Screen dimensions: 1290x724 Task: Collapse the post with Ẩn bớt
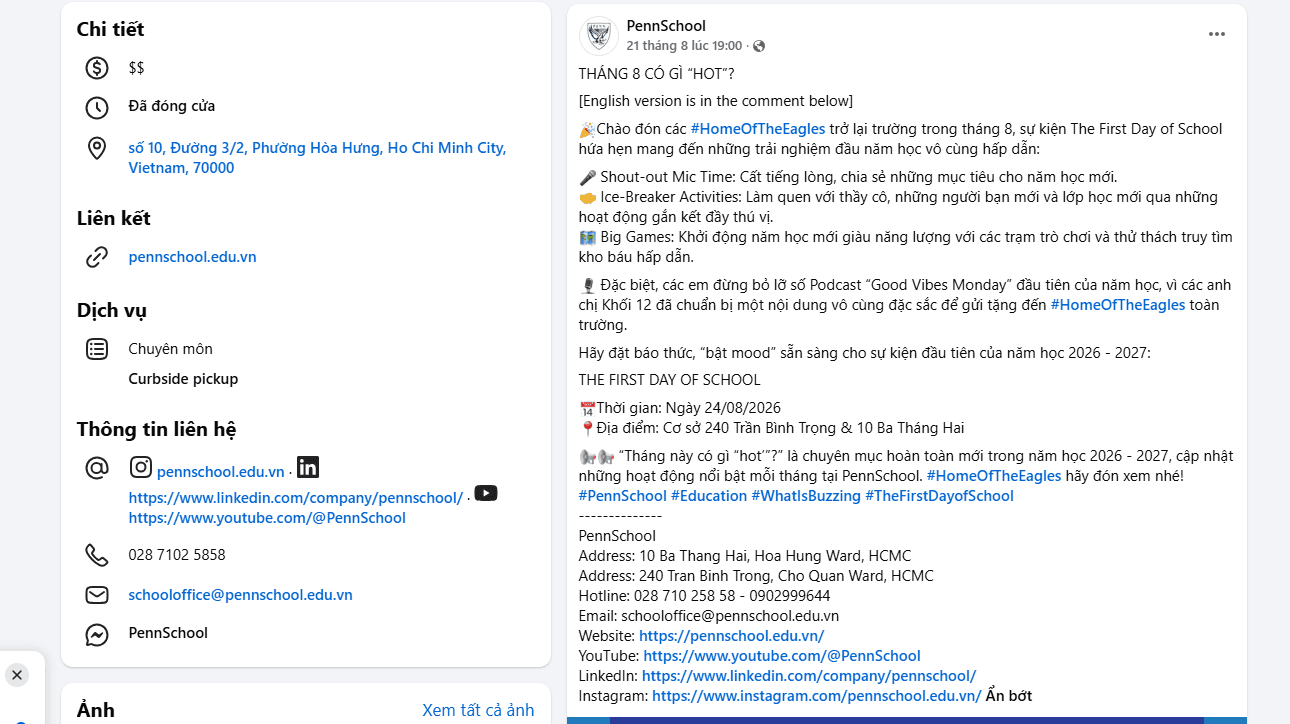tap(1009, 696)
